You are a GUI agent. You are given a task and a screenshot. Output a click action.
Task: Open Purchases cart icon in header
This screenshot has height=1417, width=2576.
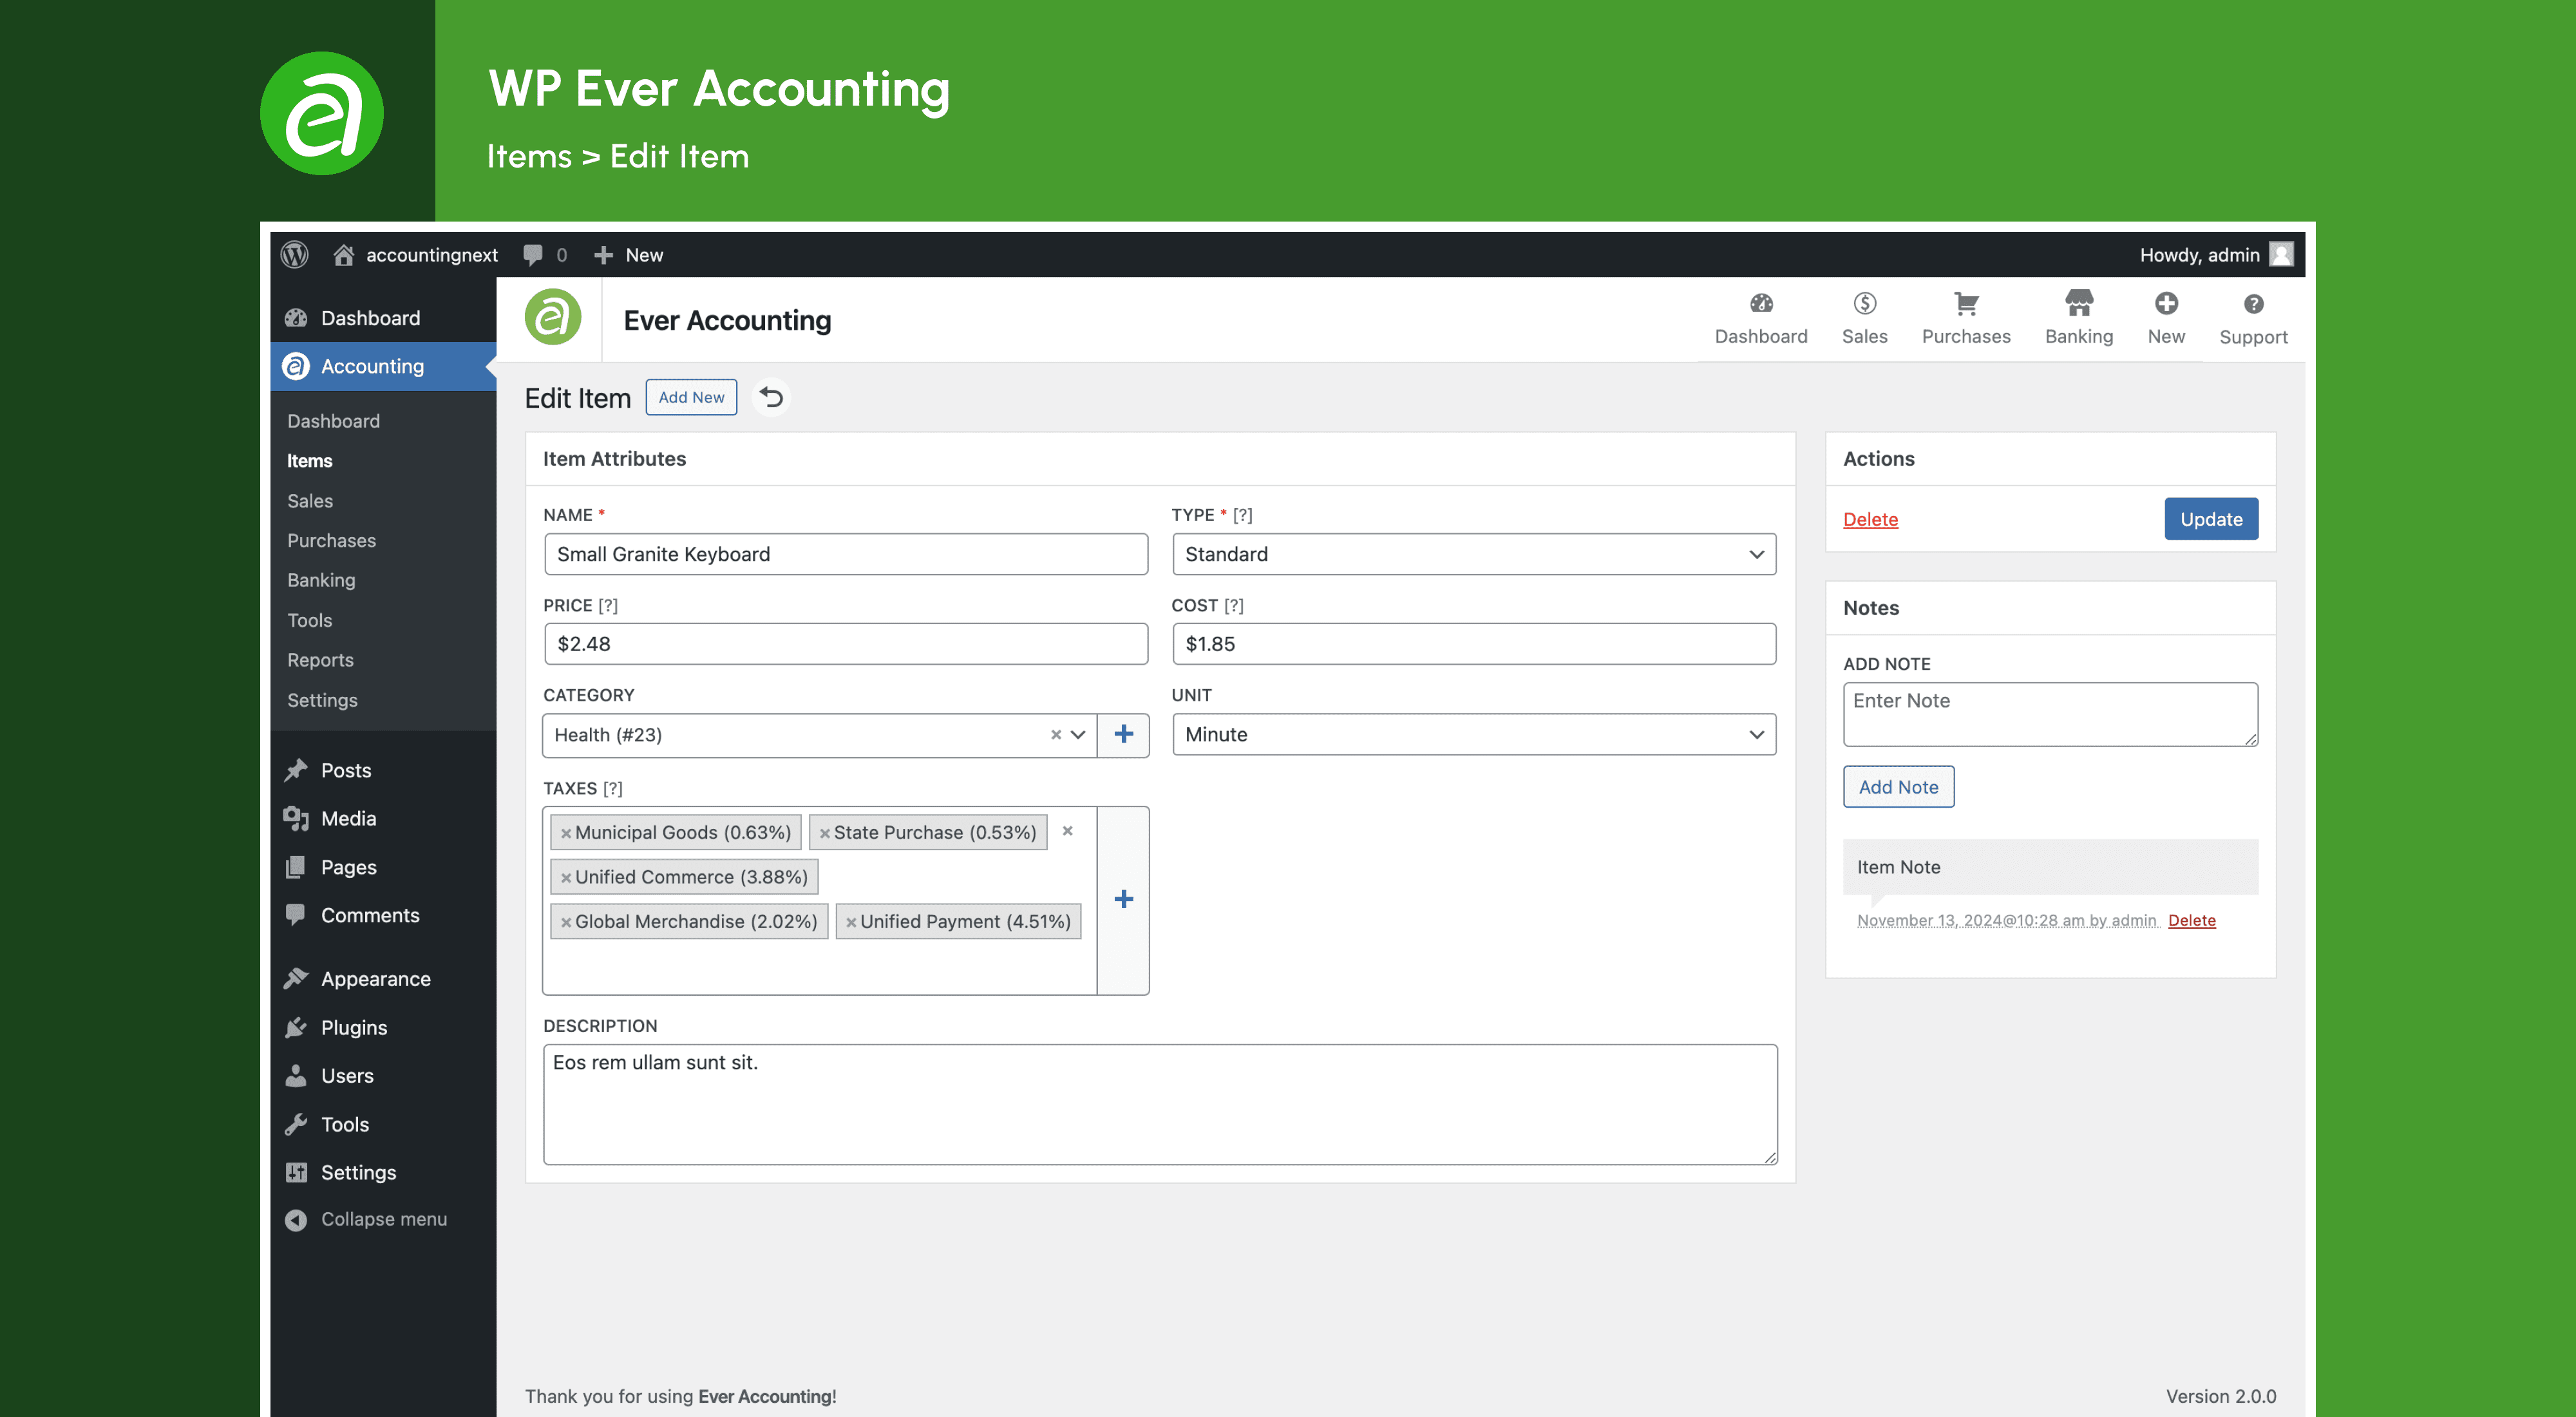pyautogui.click(x=1966, y=303)
